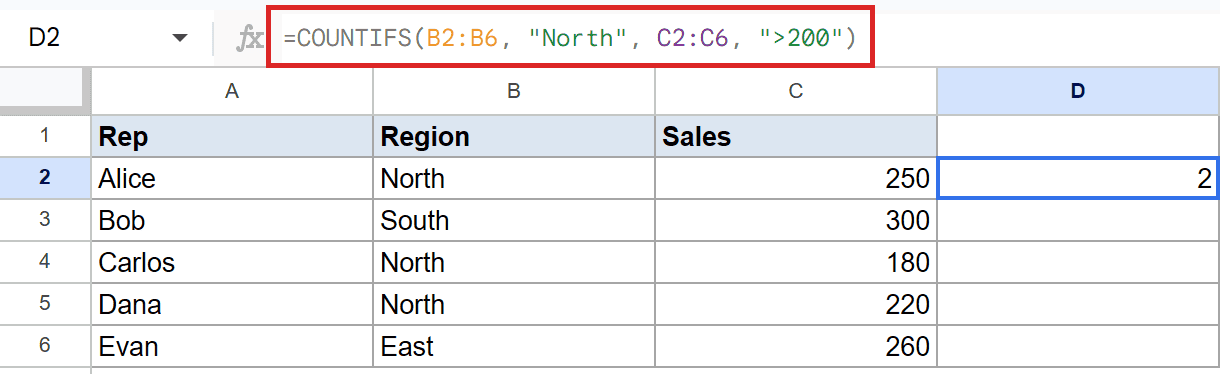Select row 2 header
The width and height of the screenshot is (1220, 374).
tap(45, 178)
